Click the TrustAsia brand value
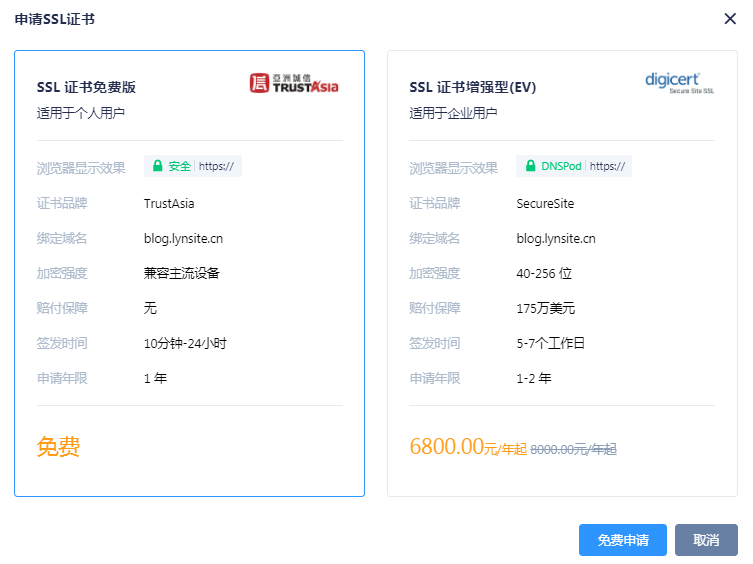This screenshot has height=564, width=753. (x=169, y=204)
